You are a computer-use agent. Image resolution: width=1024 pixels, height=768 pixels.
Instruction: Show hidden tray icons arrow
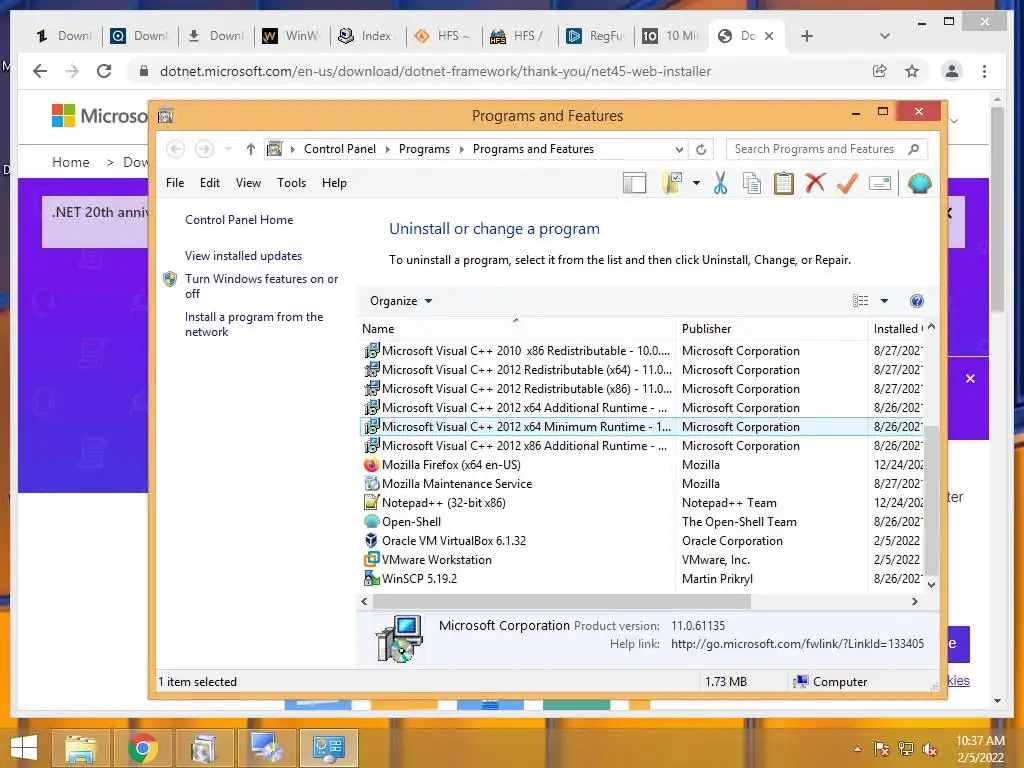click(857, 749)
